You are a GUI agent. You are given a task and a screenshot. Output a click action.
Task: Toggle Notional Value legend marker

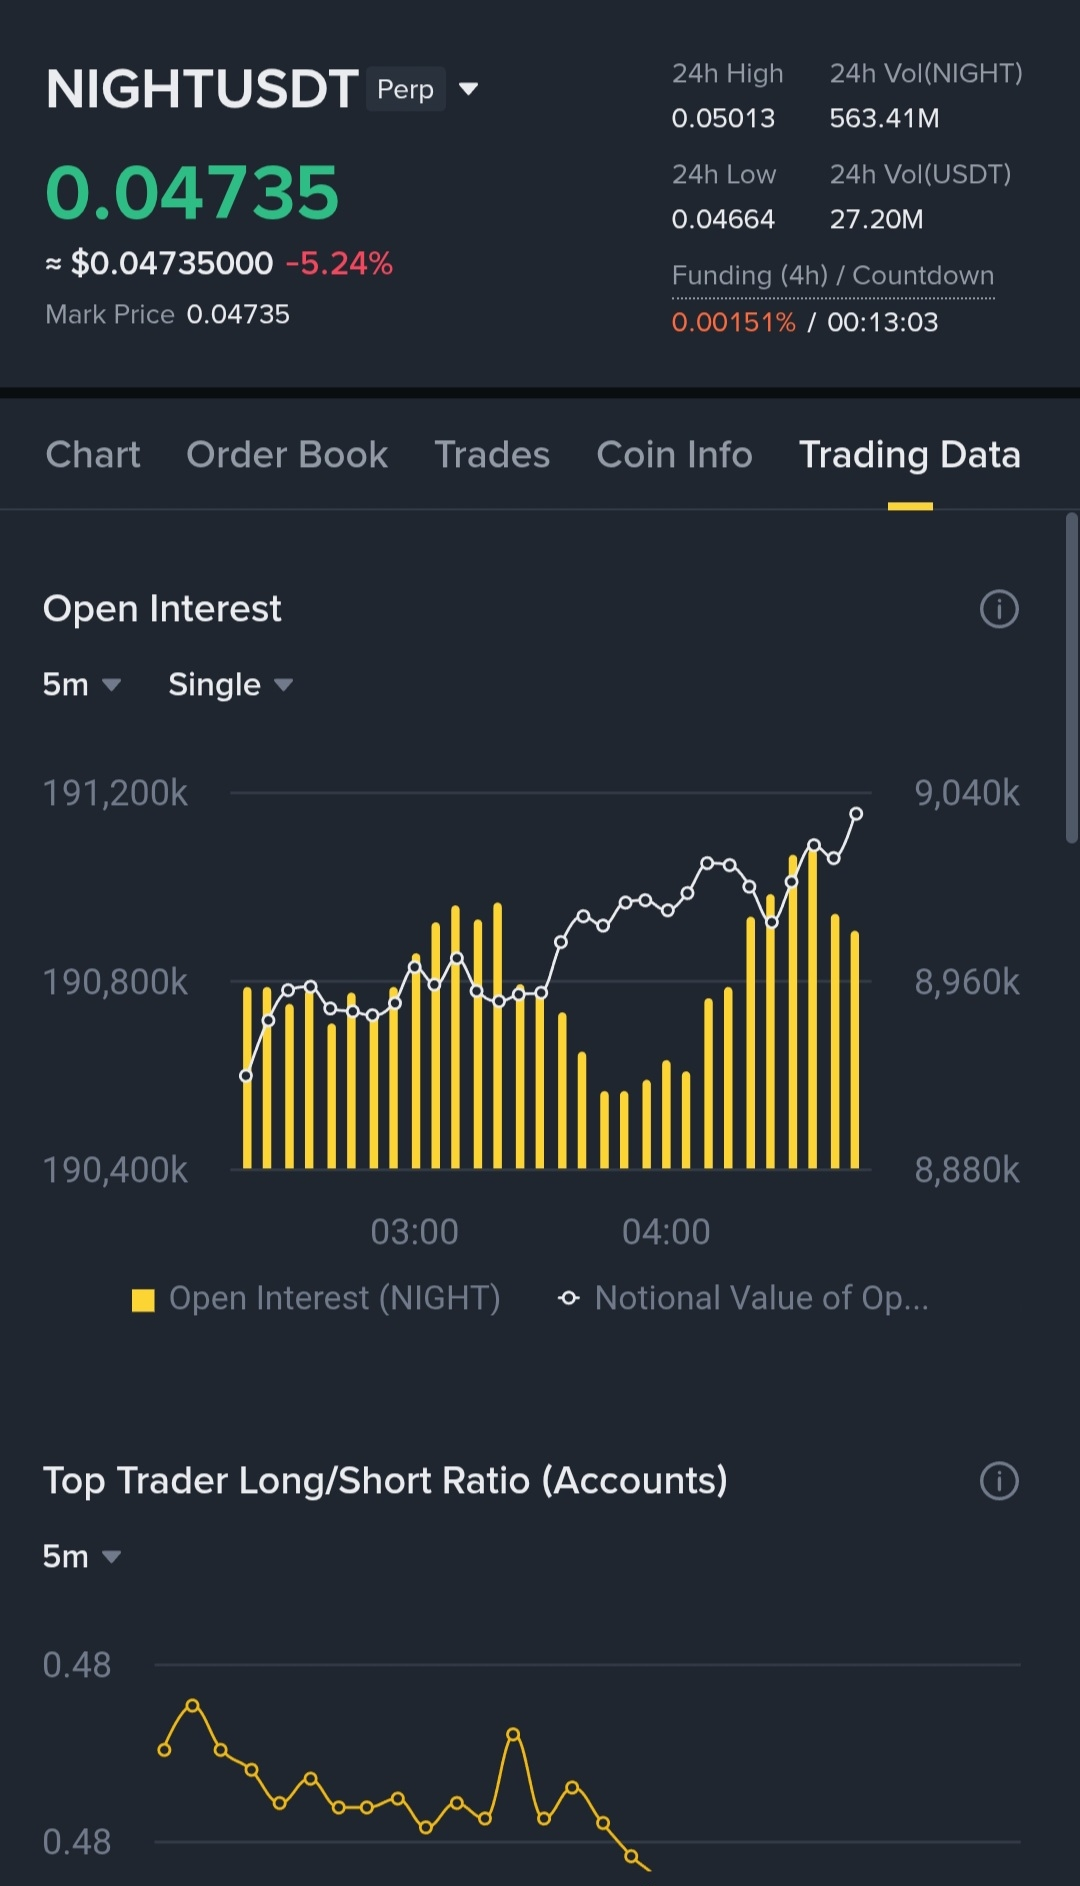point(569,1299)
